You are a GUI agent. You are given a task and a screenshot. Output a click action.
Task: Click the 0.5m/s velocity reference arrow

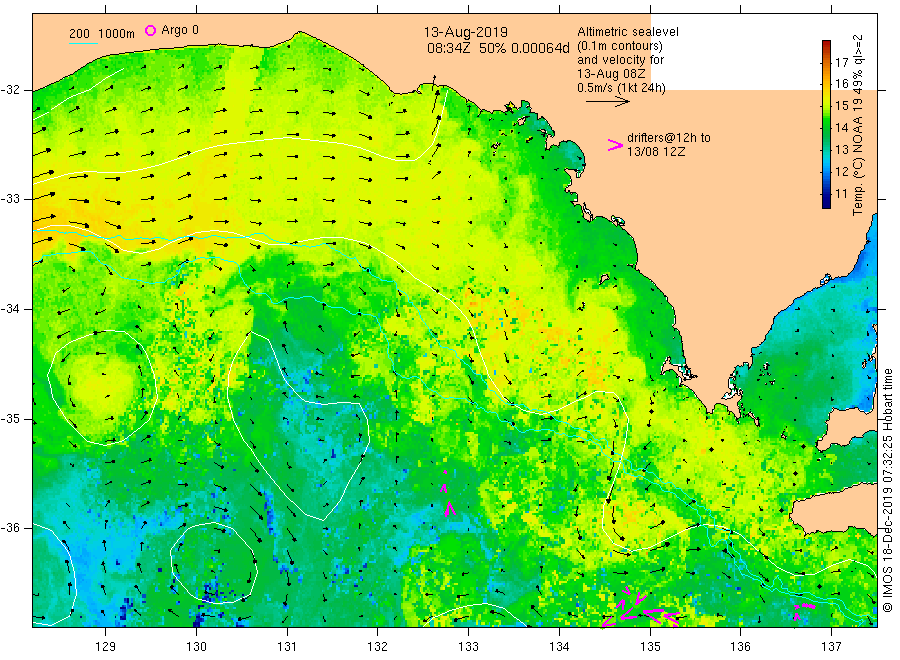(x=608, y=102)
